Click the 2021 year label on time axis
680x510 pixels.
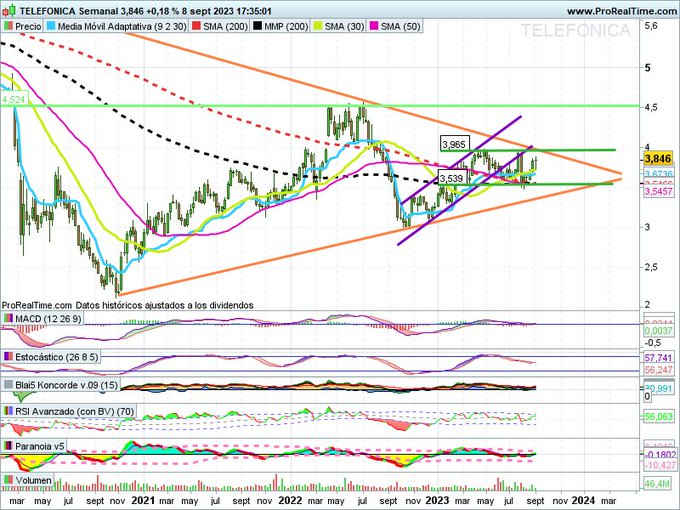click(143, 500)
